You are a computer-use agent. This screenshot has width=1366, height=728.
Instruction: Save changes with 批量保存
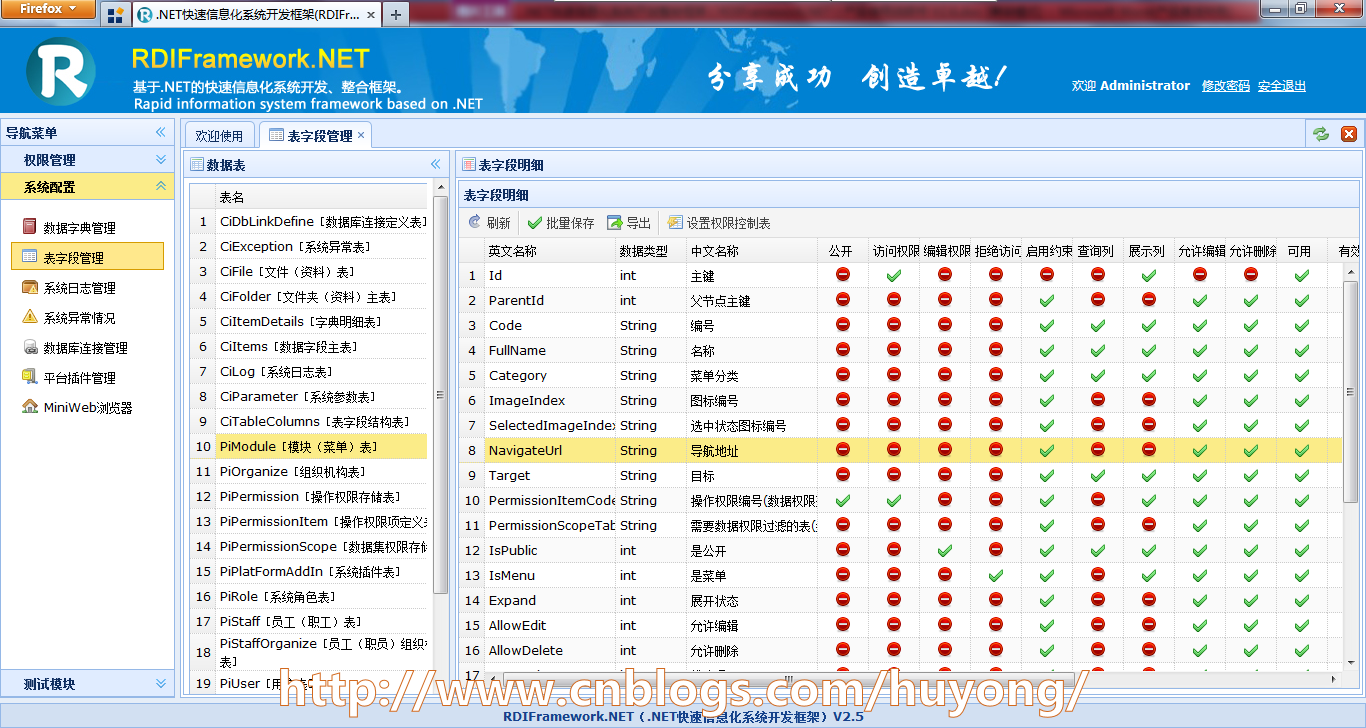pos(557,222)
